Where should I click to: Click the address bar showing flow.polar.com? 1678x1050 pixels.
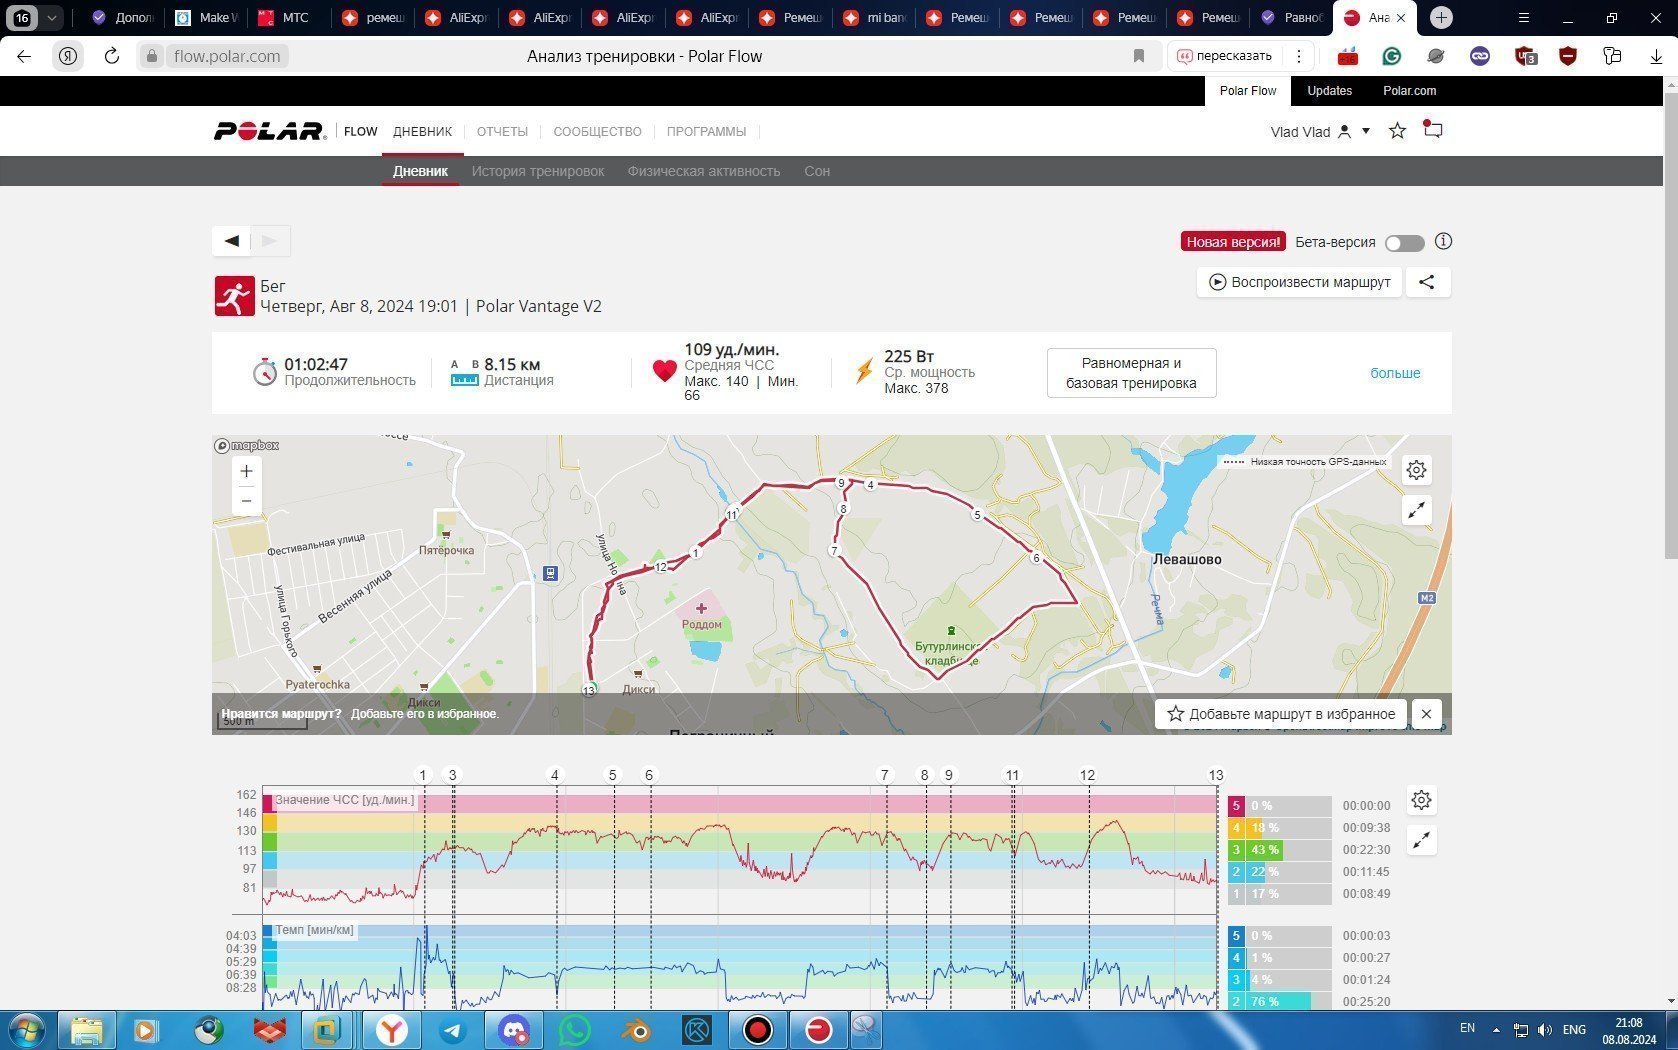pos(226,56)
